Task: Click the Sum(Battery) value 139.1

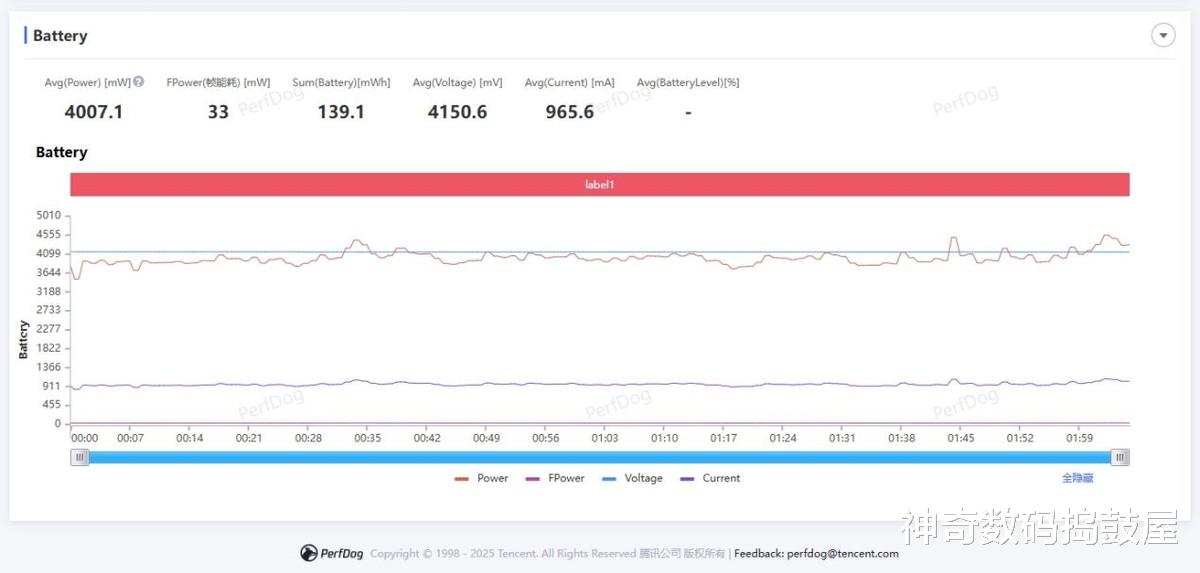Action: pos(341,112)
